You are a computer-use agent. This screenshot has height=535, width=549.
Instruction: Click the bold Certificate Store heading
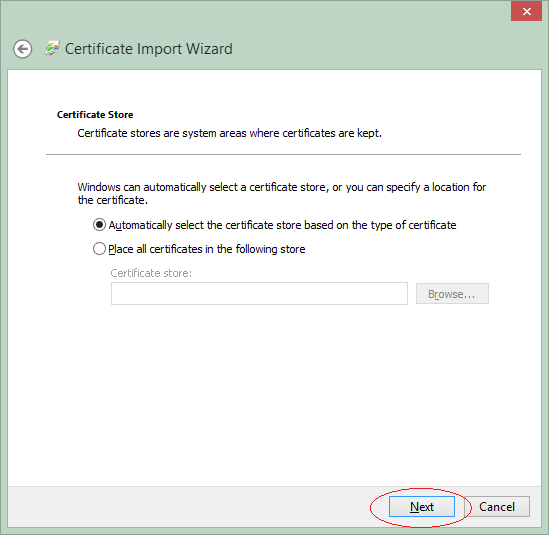[x=95, y=114]
